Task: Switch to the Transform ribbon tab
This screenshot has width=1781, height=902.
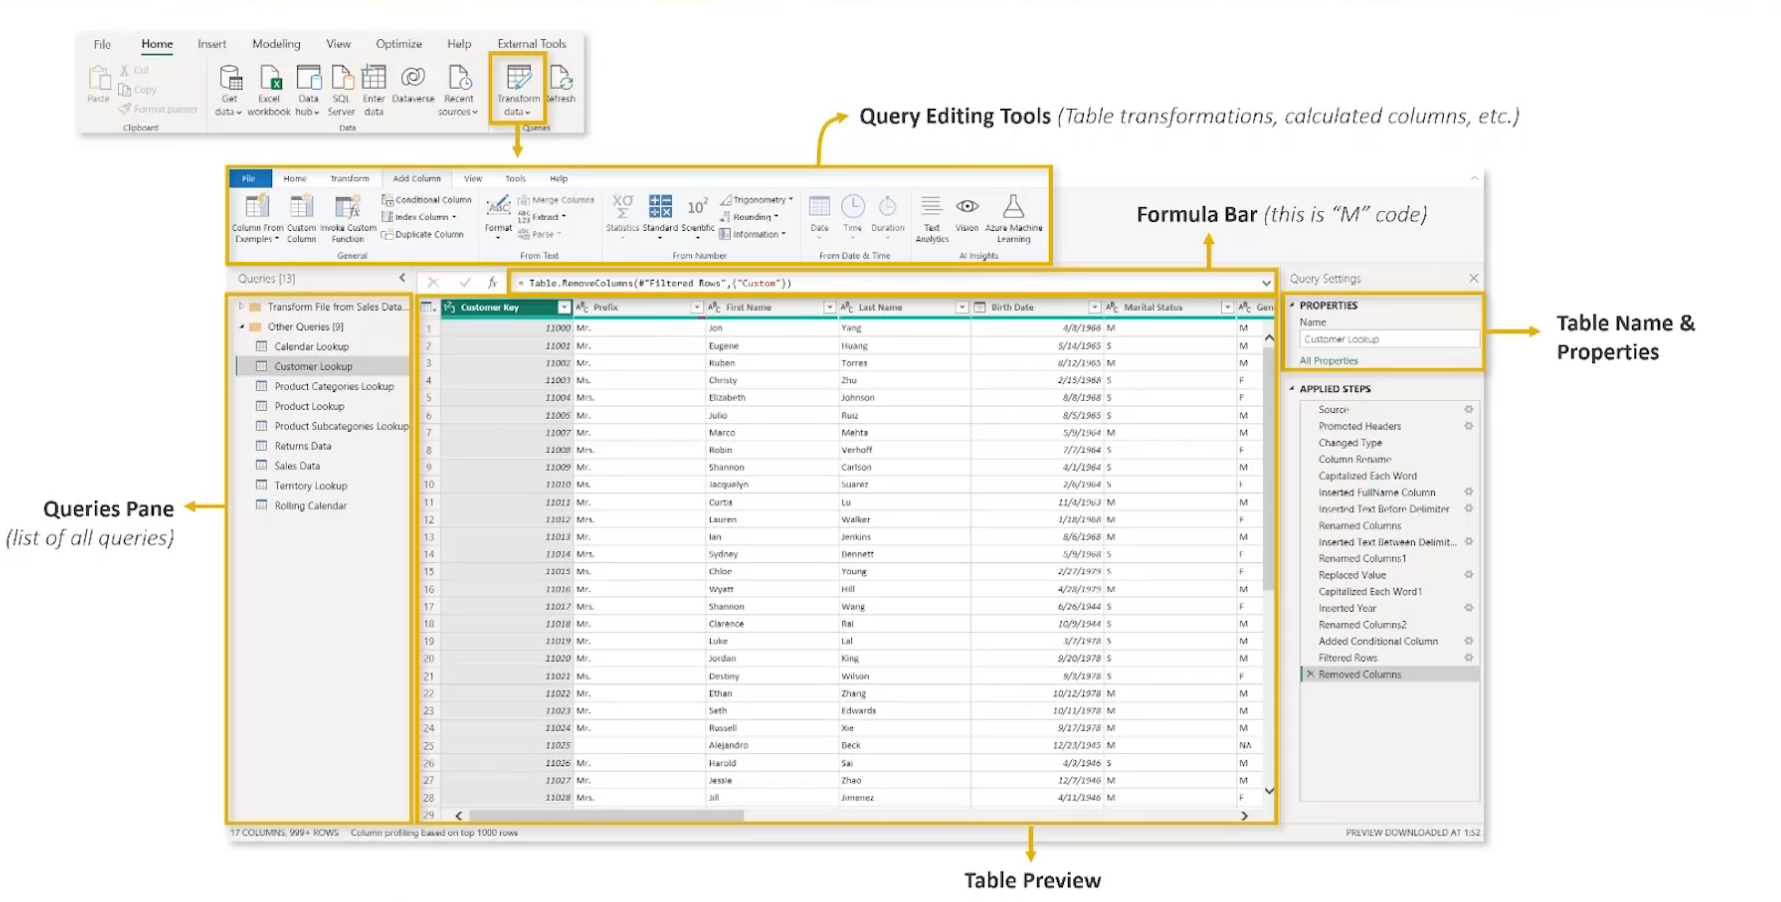Action: (349, 179)
